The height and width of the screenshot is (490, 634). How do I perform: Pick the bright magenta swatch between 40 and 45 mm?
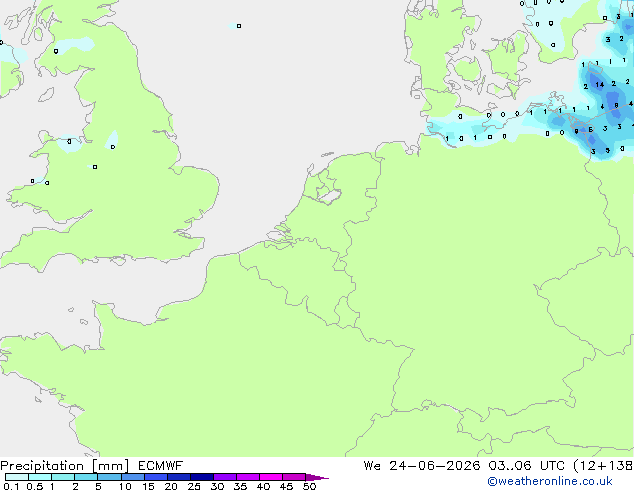[x=271, y=477]
